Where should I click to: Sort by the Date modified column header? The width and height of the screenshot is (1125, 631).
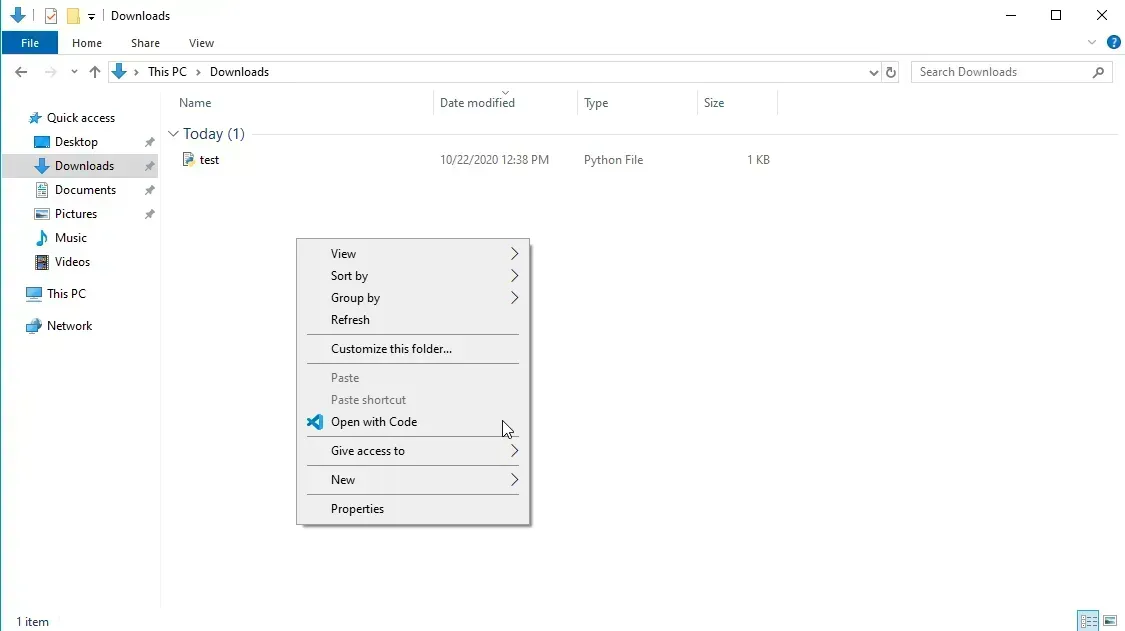[477, 103]
